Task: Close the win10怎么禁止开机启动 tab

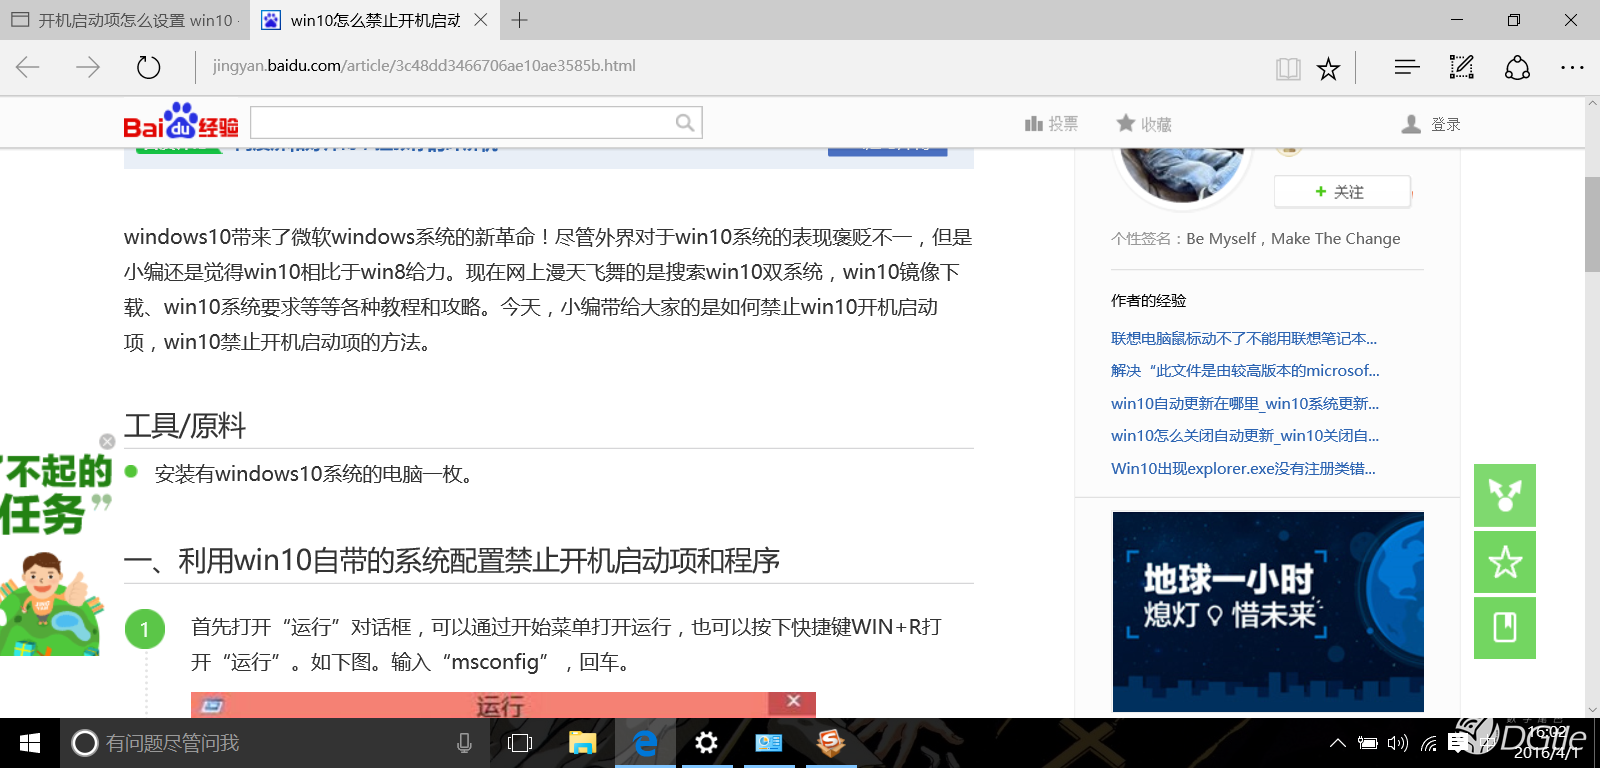Action: point(481,20)
